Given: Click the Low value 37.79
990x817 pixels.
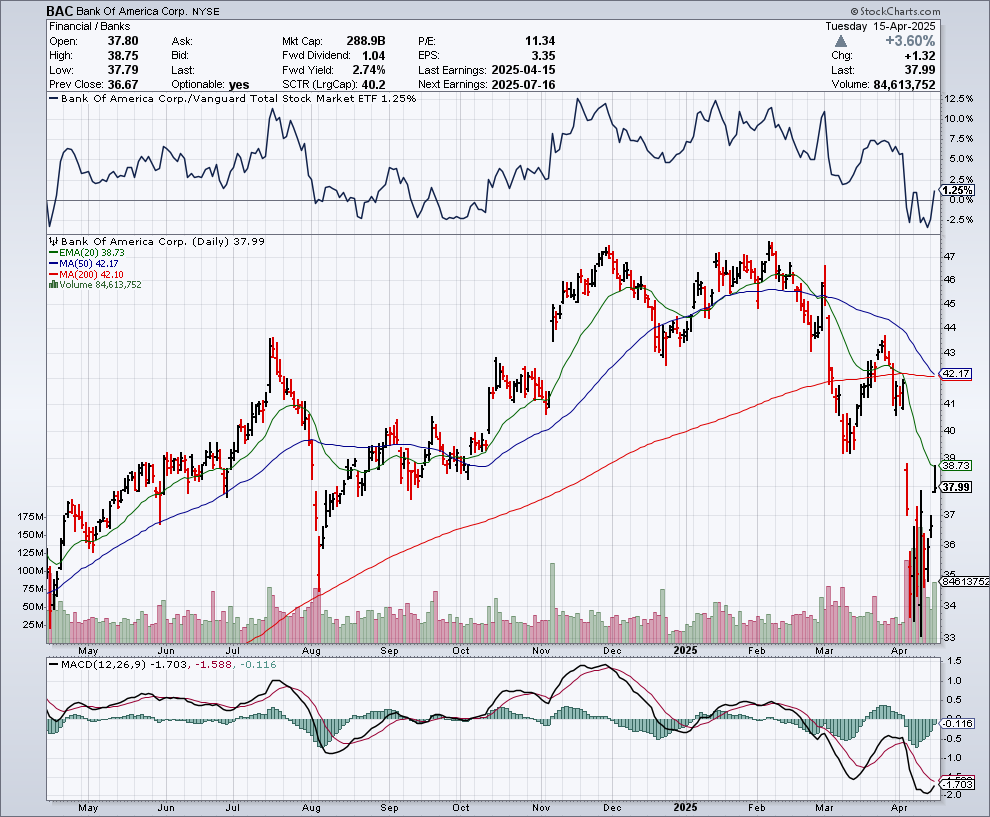Looking at the screenshot, I should [x=122, y=70].
